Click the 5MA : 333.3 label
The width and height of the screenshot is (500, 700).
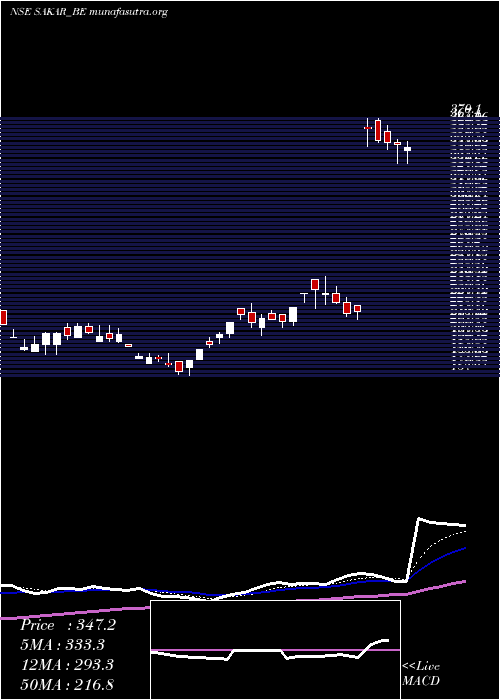click(62, 645)
